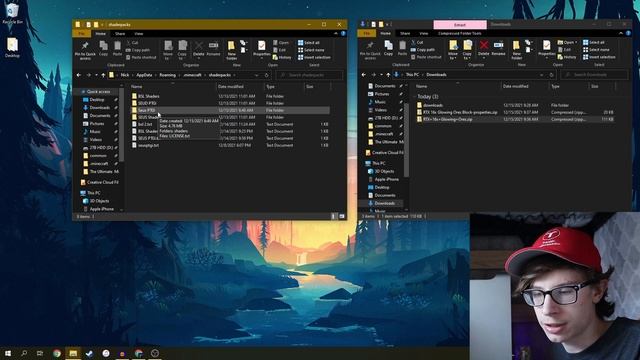This screenshot has height=360, width=640.
Task: Select Apple iPhone in Downloads navigation pane
Action: point(386,179)
